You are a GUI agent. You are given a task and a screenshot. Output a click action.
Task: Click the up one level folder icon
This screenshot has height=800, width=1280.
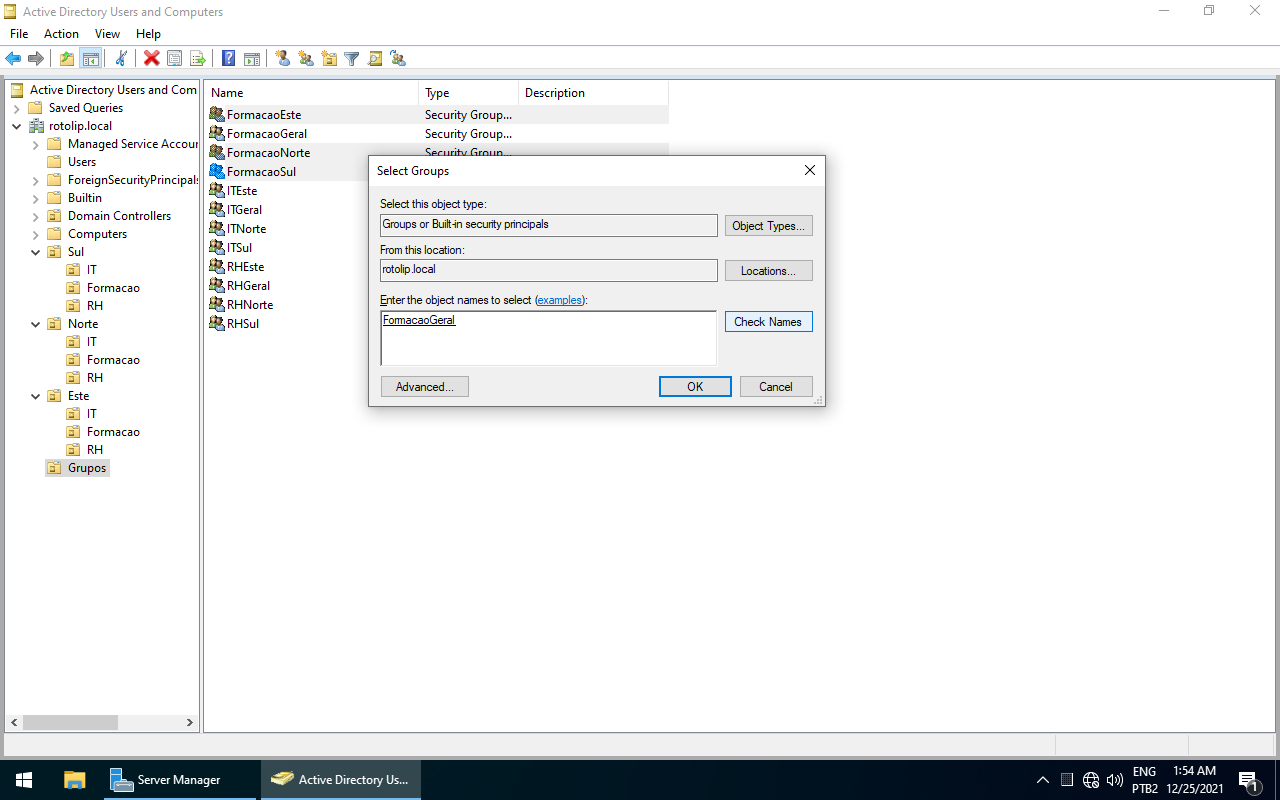67,58
